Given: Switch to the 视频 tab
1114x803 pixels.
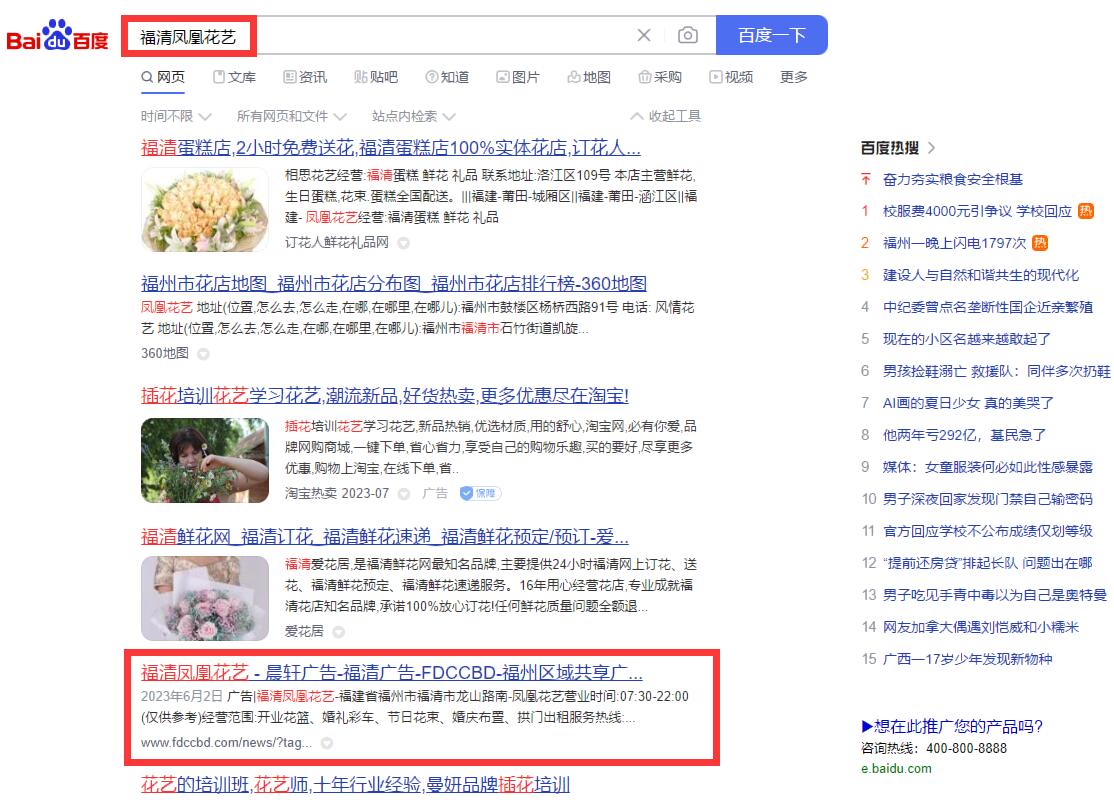Looking at the screenshot, I should pyautogui.click(x=731, y=77).
